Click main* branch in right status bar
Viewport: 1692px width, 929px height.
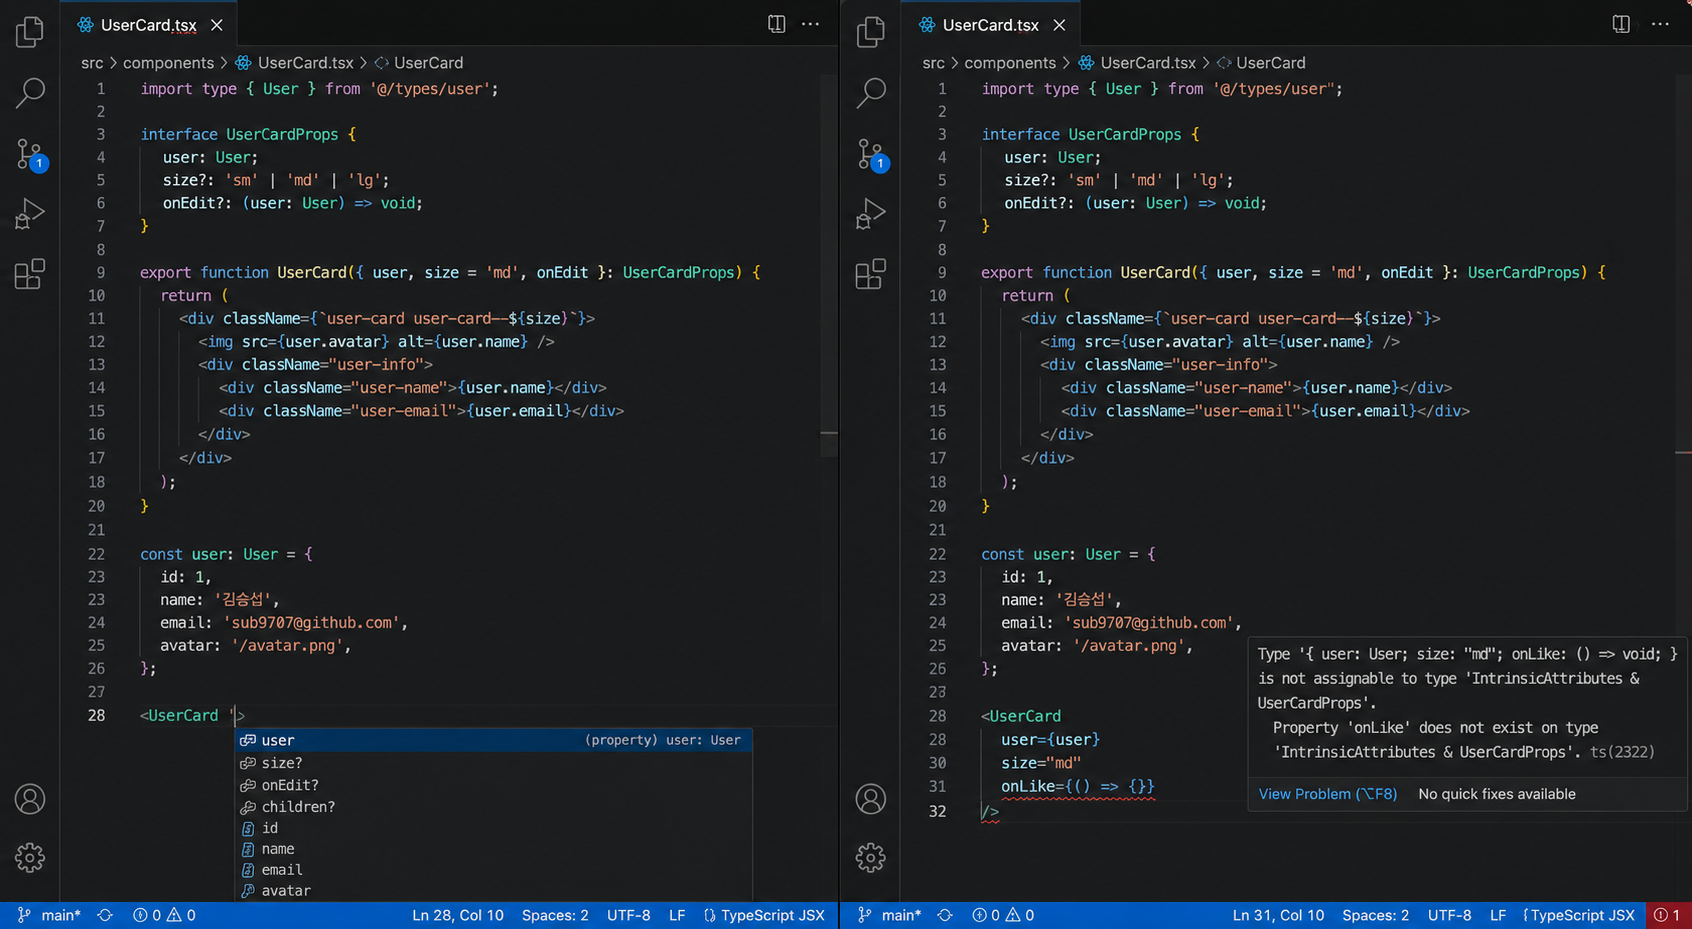tap(890, 915)
